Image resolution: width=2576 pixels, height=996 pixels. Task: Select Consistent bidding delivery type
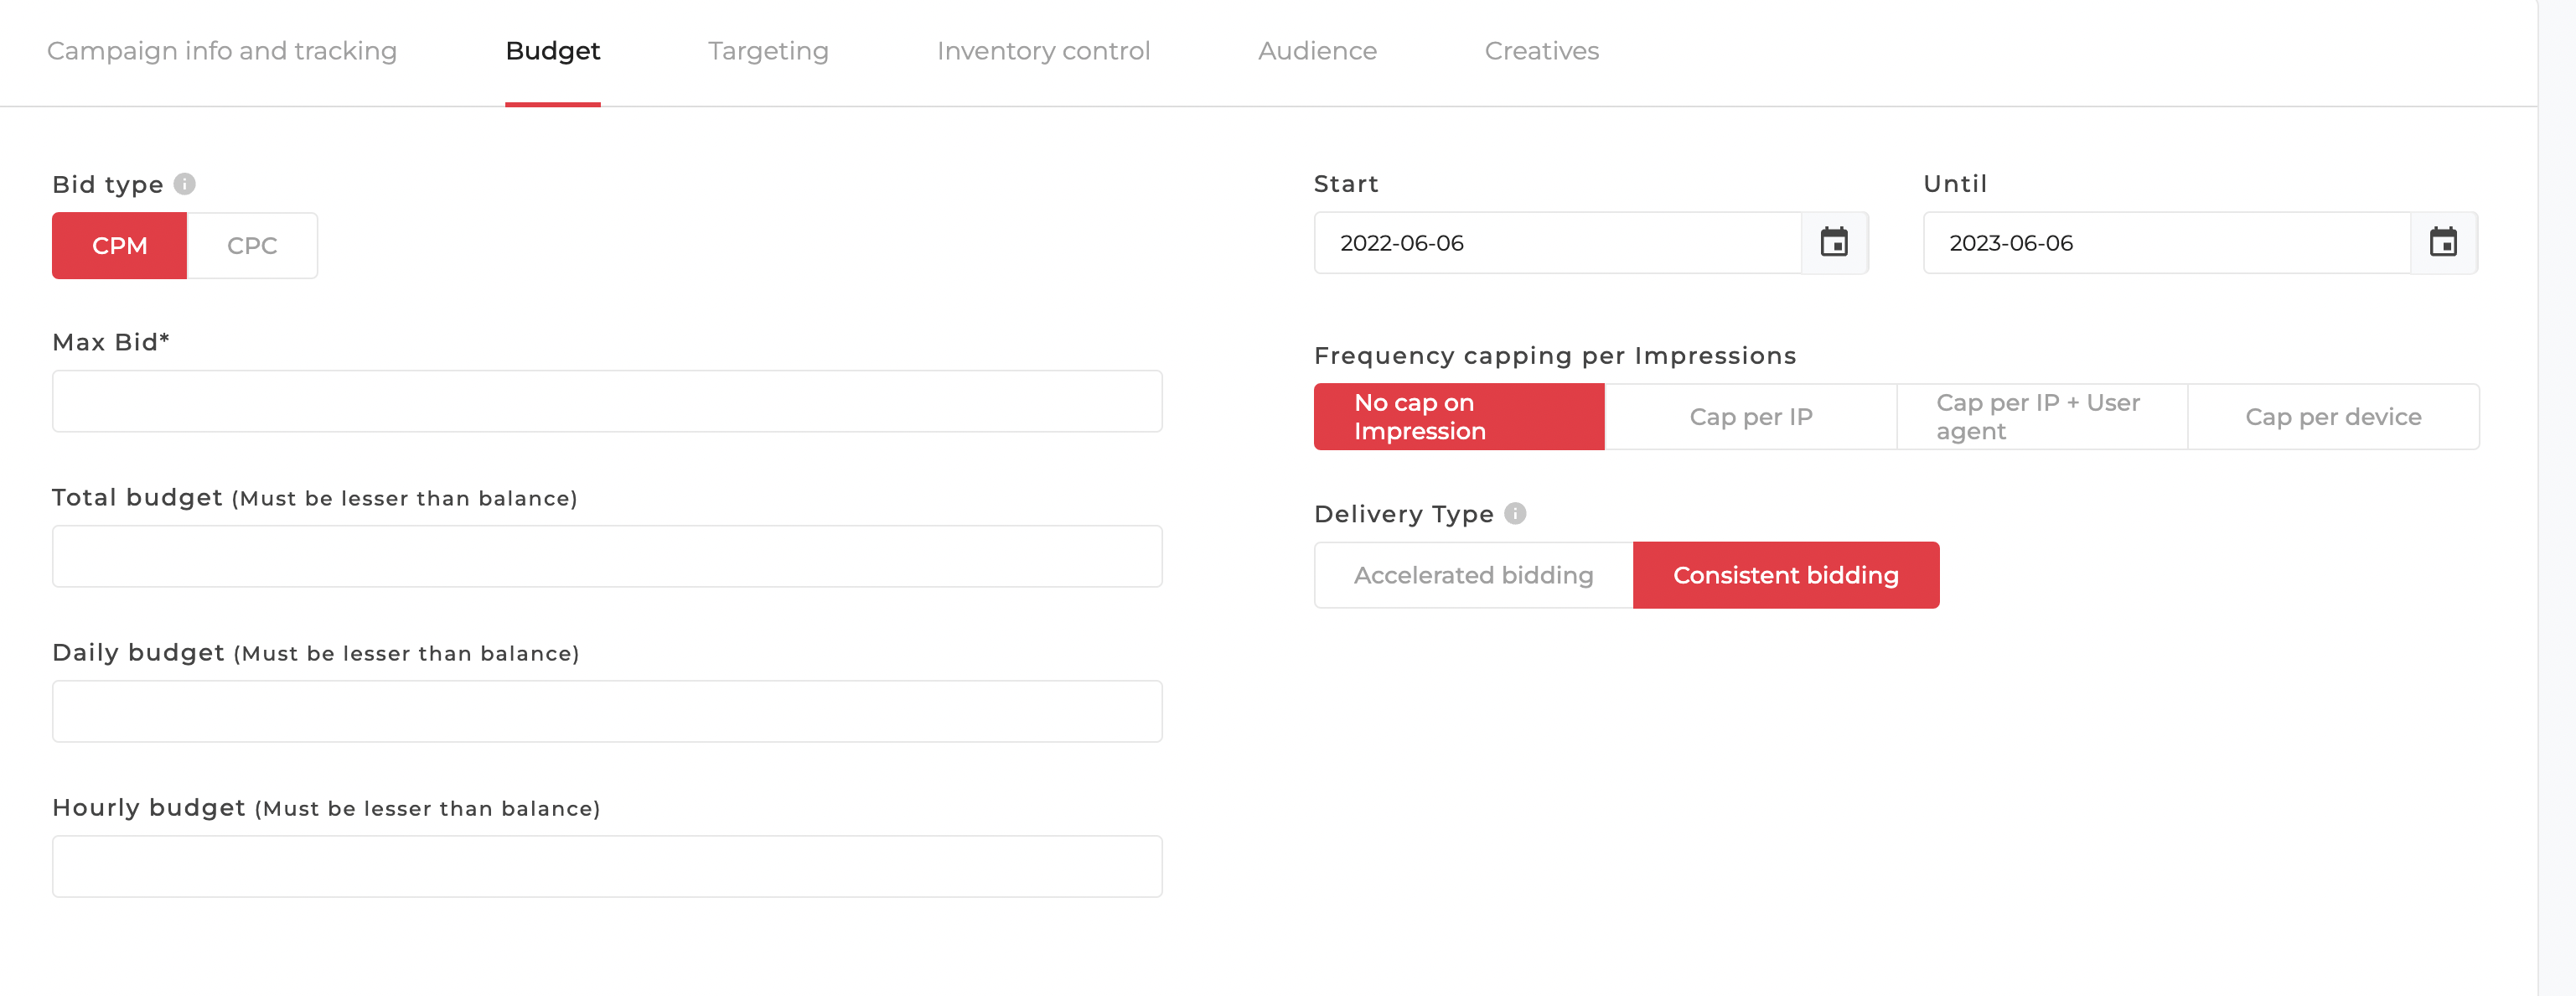(x=1786, y=575)
